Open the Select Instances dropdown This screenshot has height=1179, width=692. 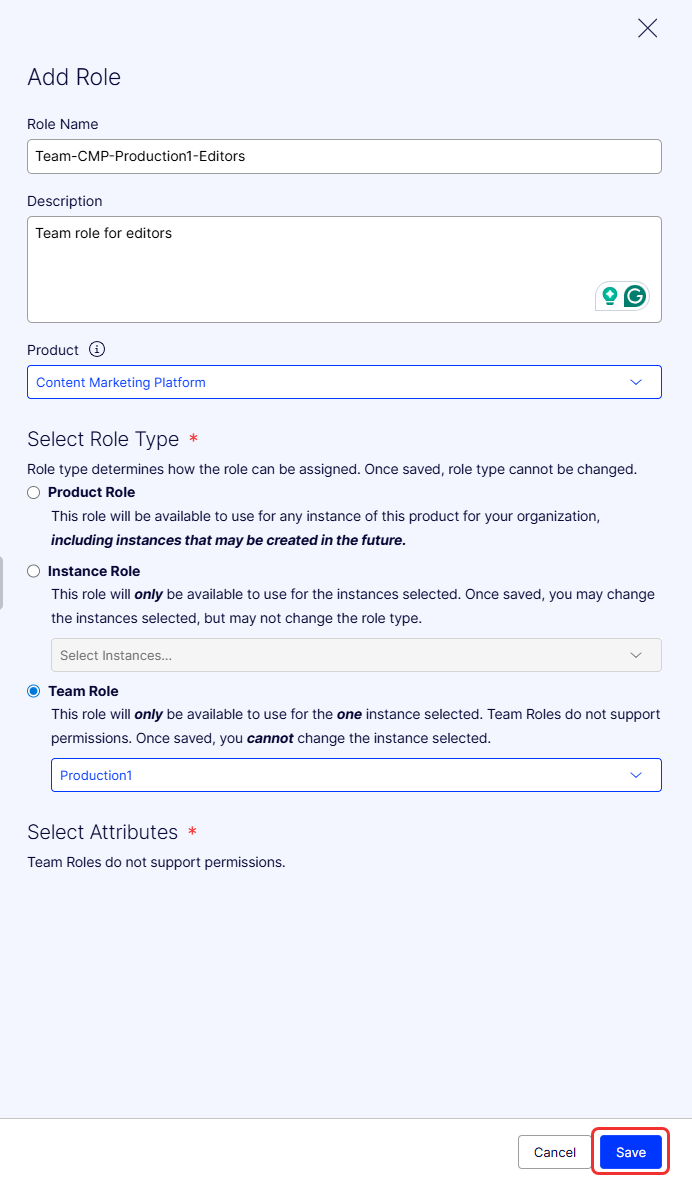357,655
